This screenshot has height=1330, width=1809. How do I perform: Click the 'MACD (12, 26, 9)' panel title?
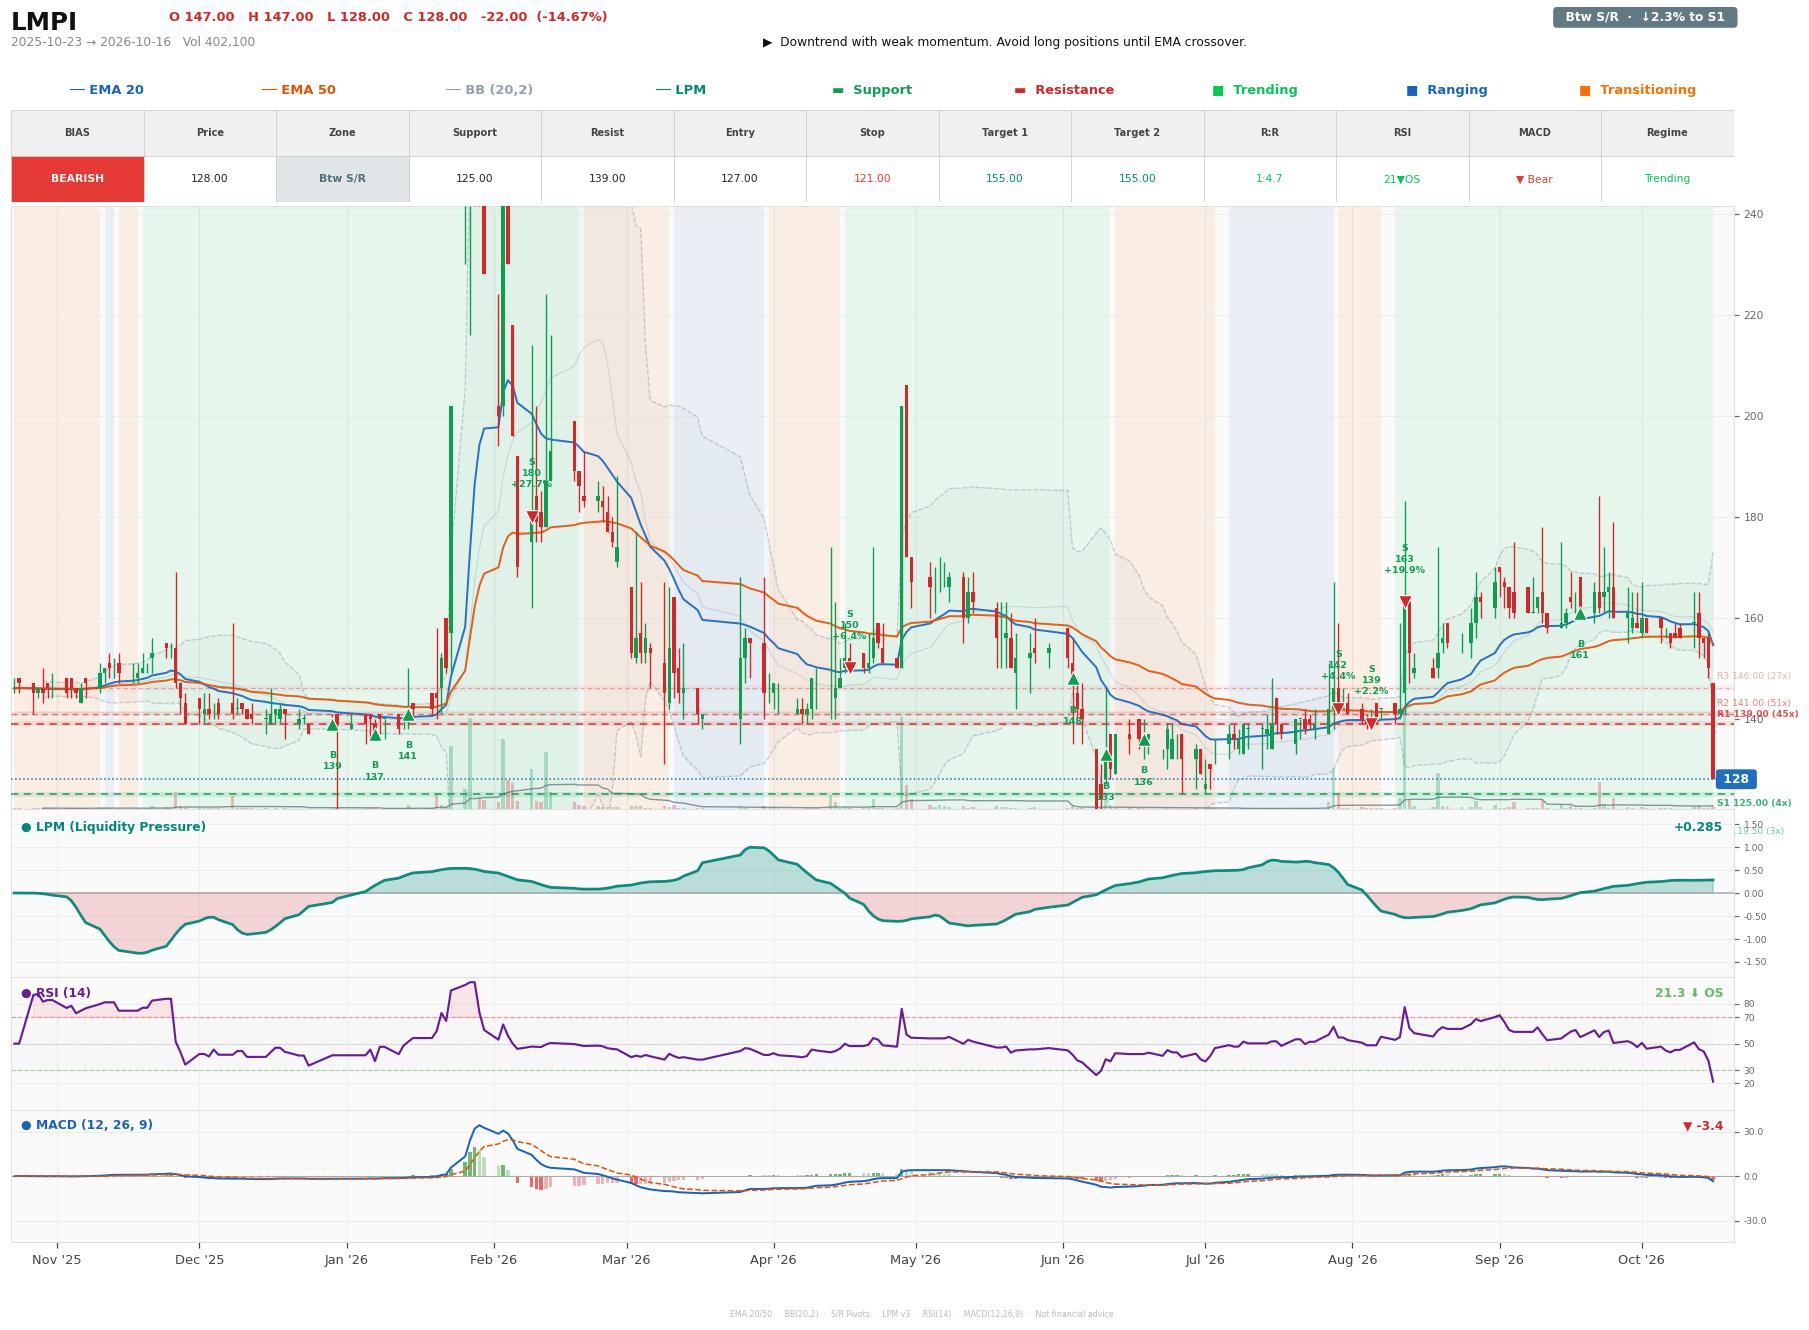pyautogui.click(x=87, y=1125)
